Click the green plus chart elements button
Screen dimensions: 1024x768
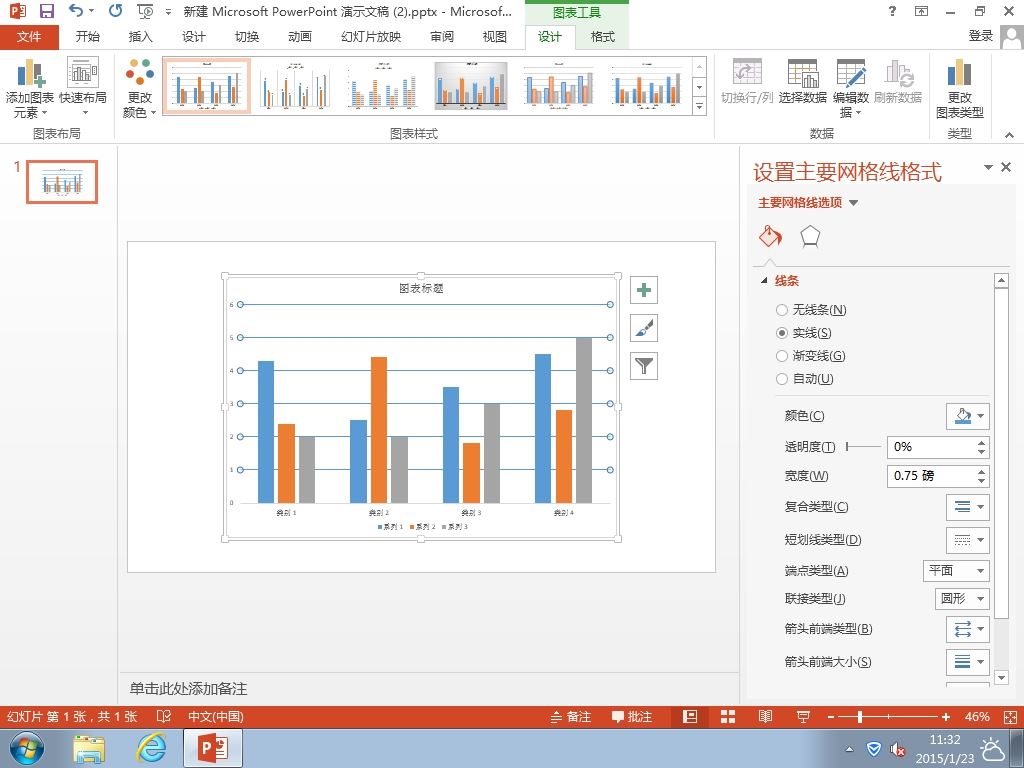tap(644, 290)
